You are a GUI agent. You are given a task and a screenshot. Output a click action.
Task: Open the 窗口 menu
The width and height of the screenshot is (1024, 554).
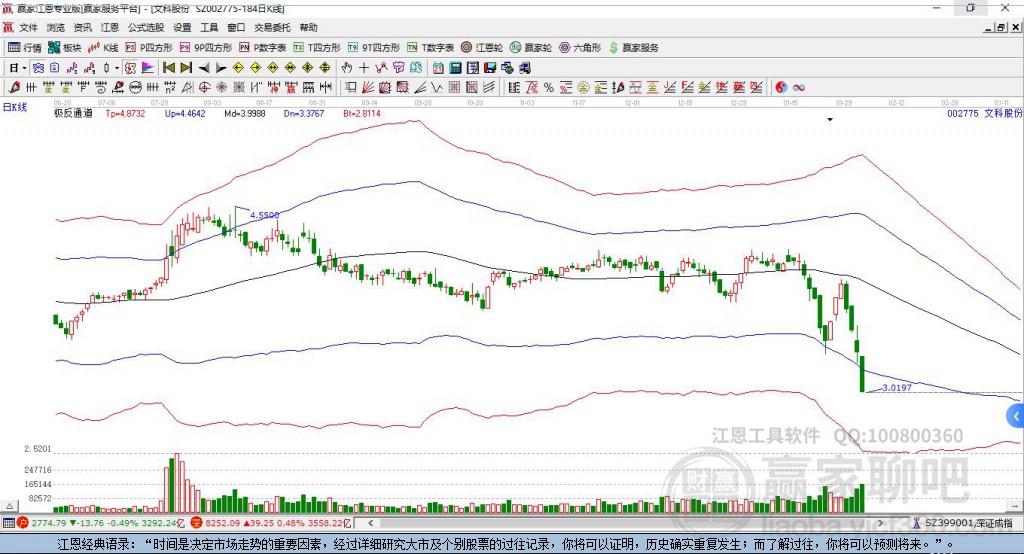(x=236, y=27)
